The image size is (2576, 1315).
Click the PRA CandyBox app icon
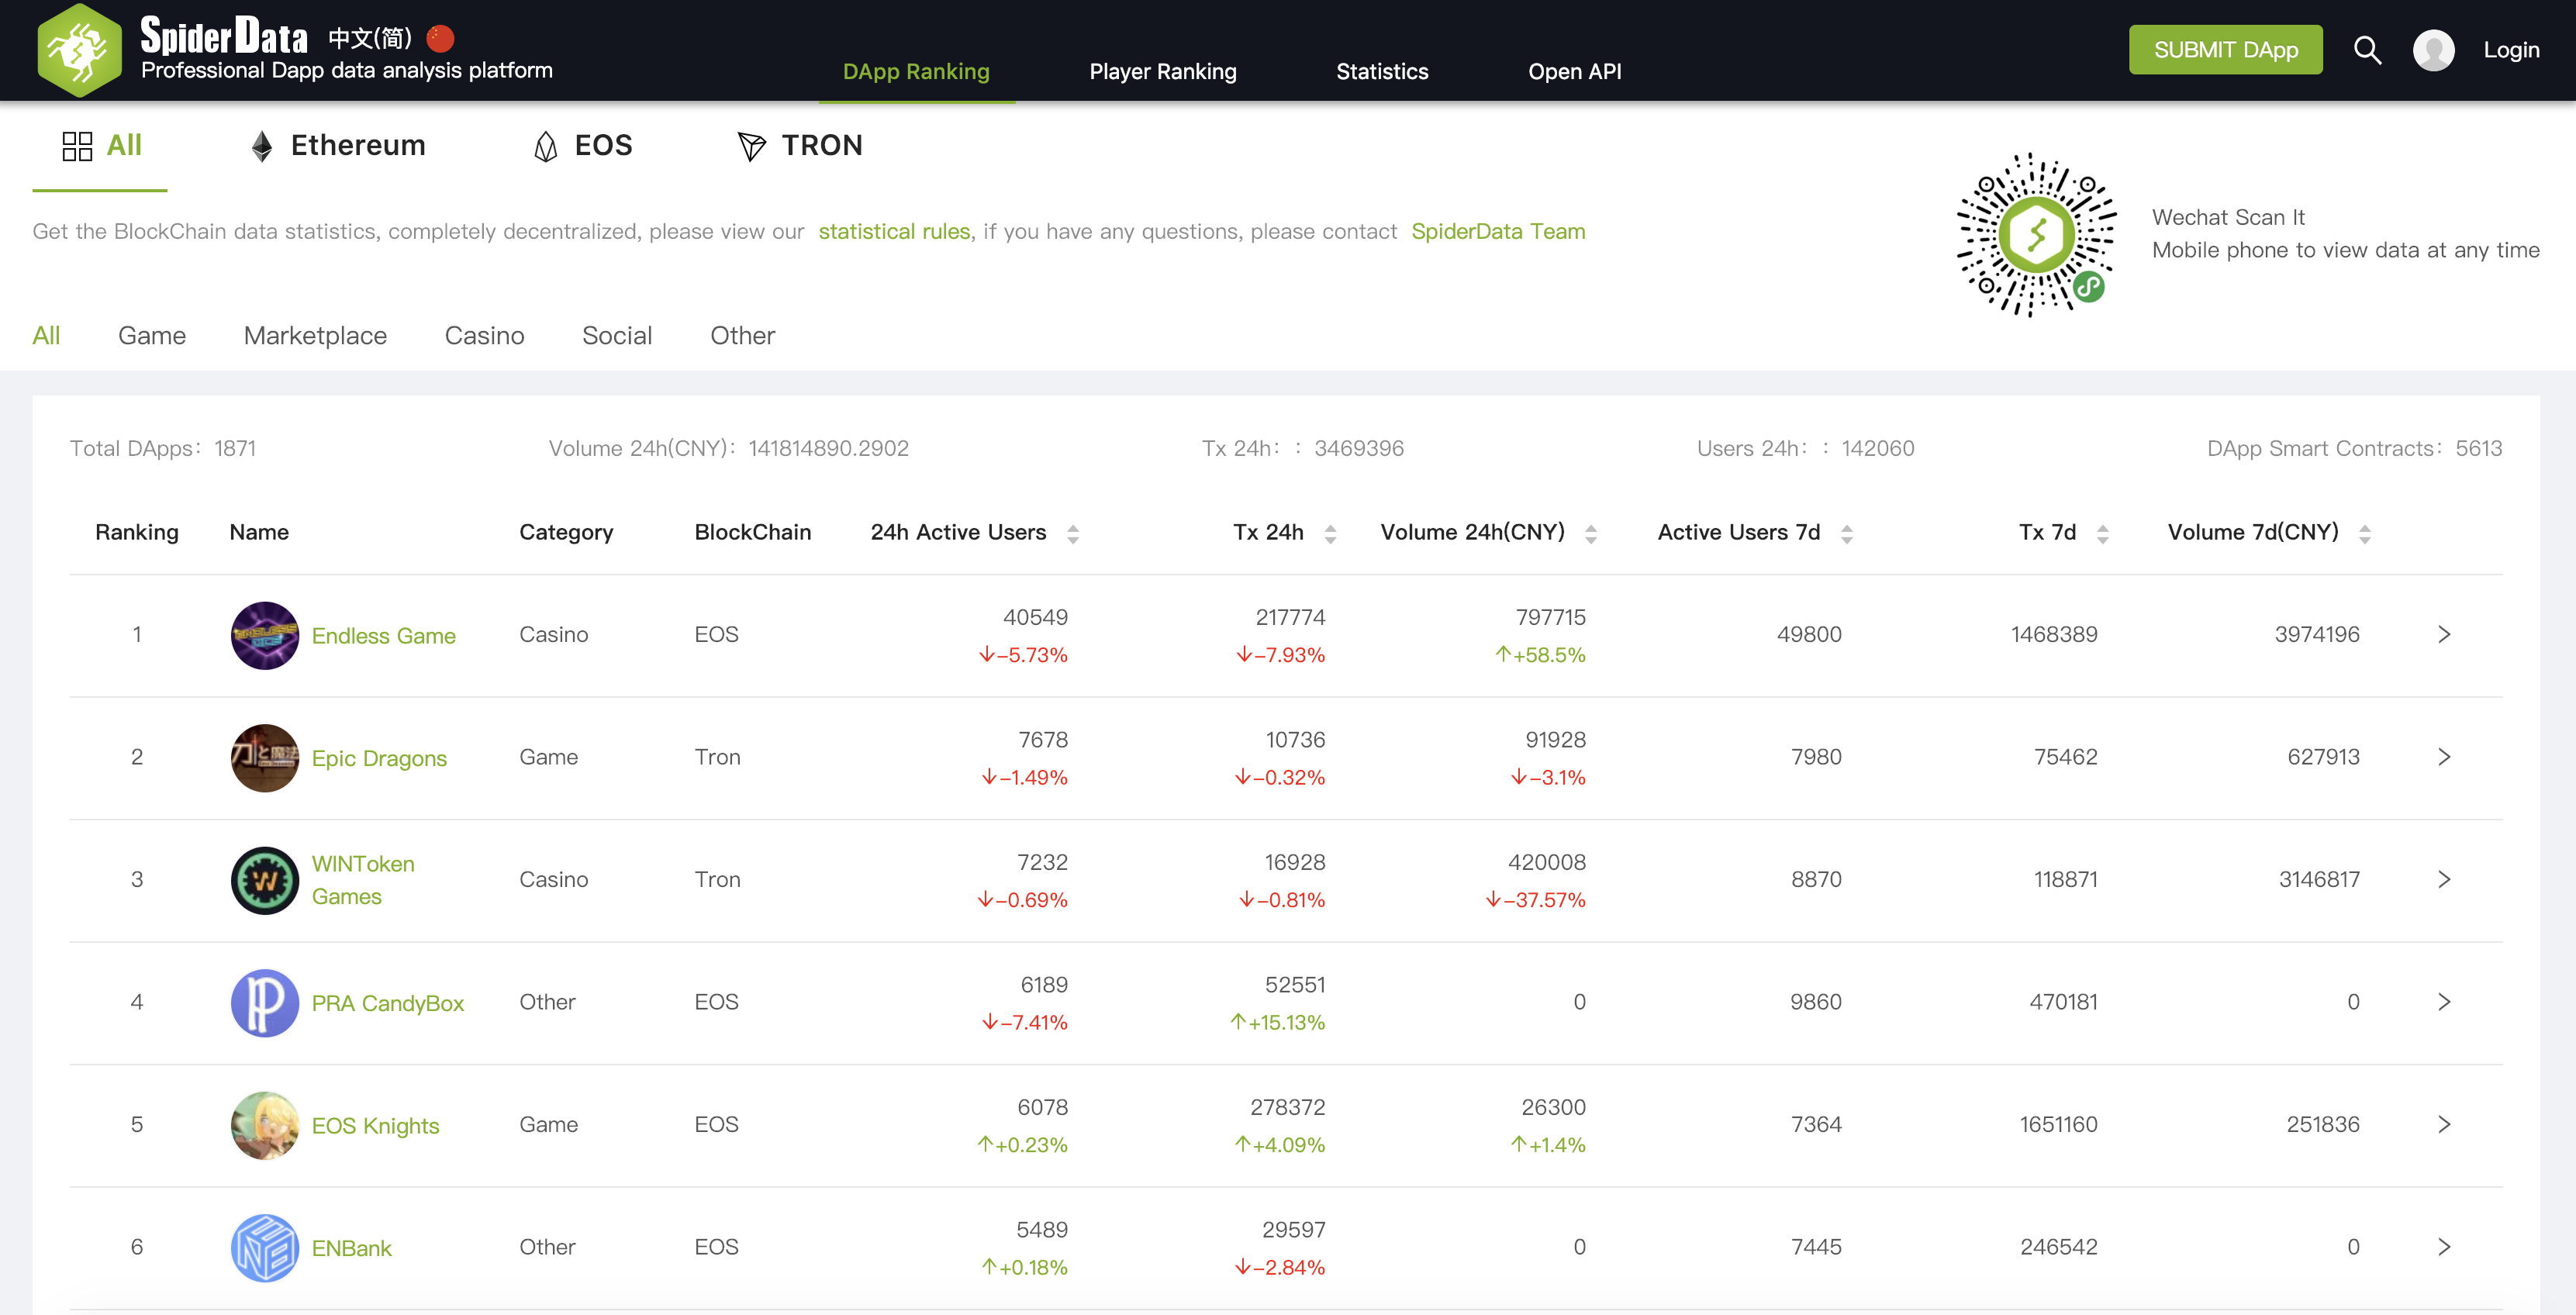point(264,1002)
